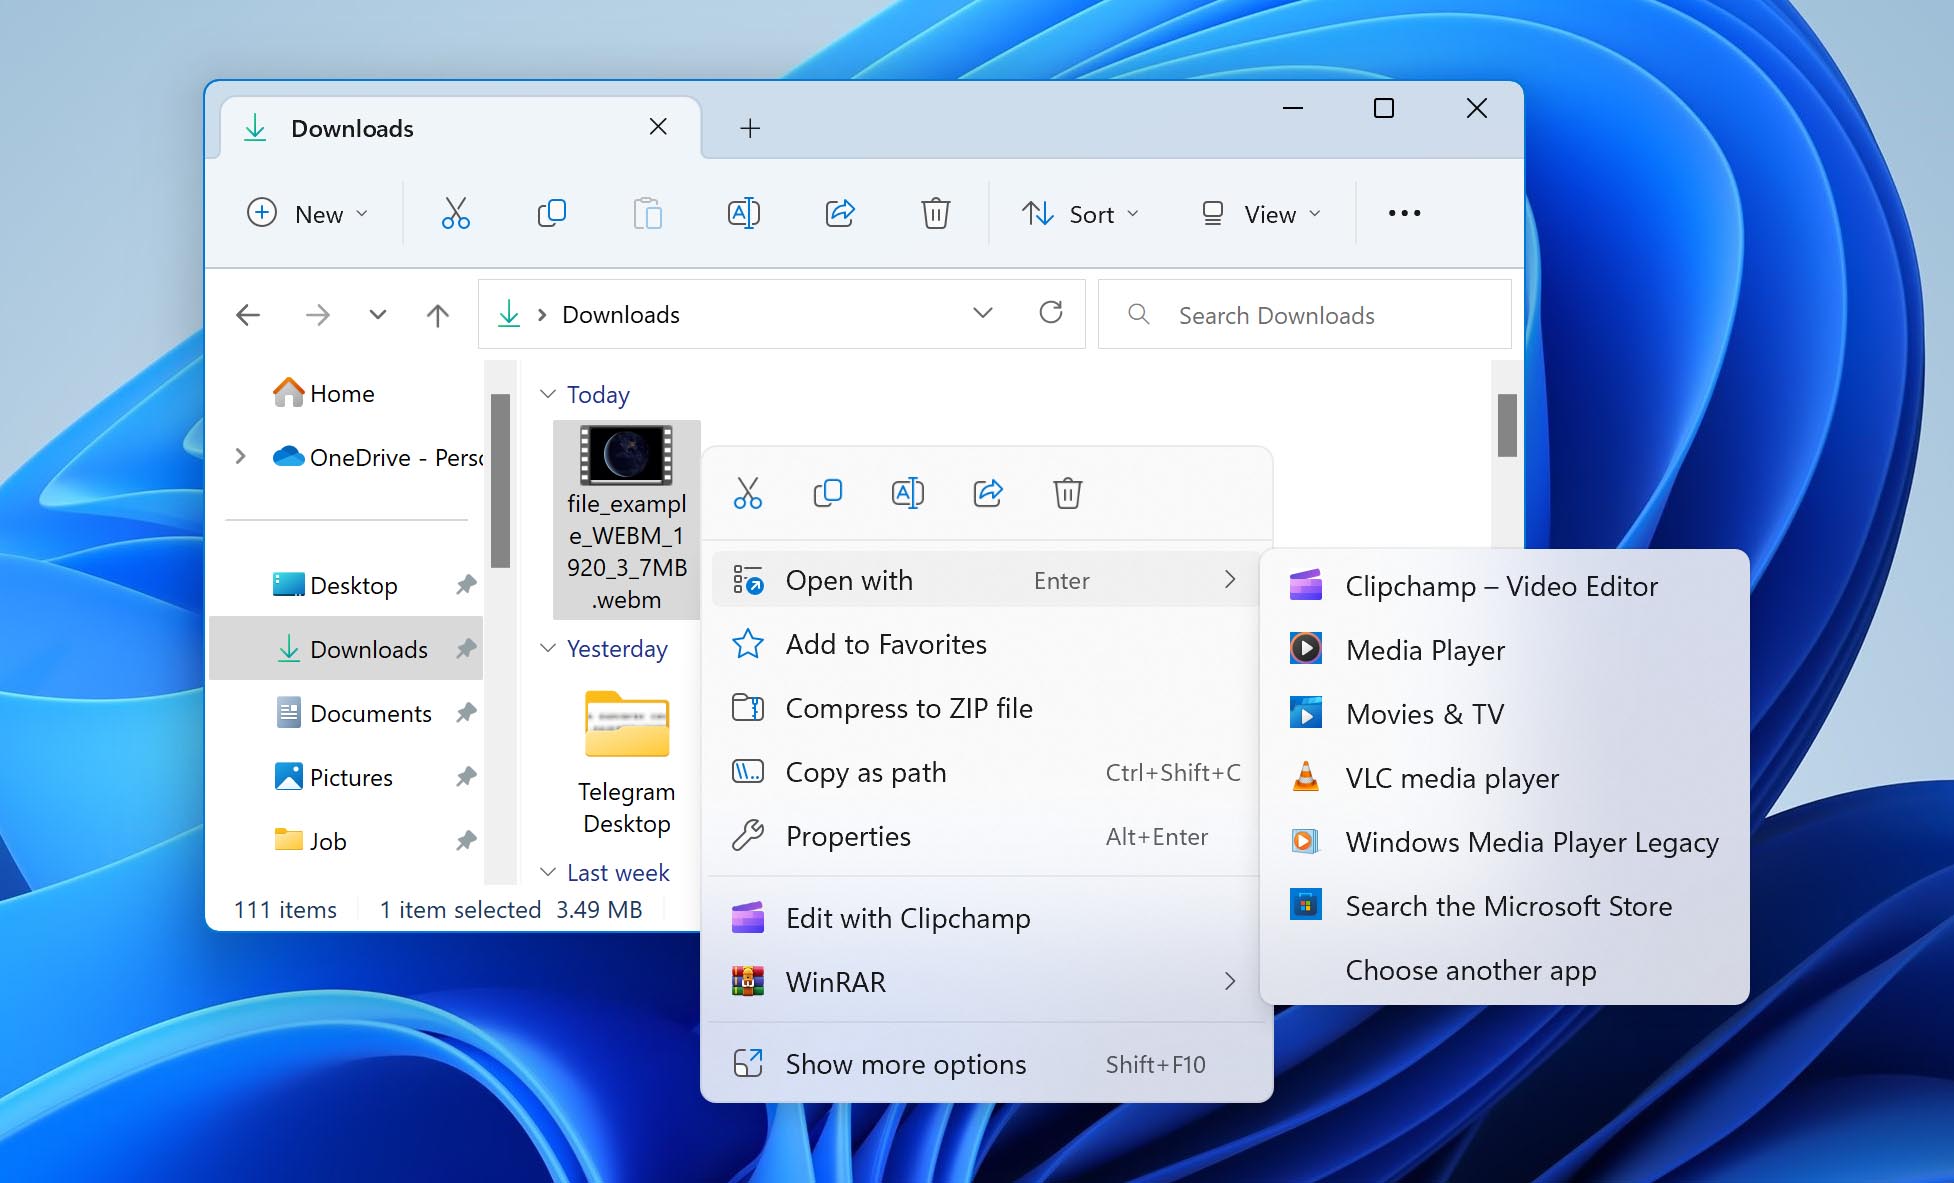Click Clipchamp icon in Open With submenu
The image size is (1954, 1183).
pyautogui.click(x=1305, y=586)
